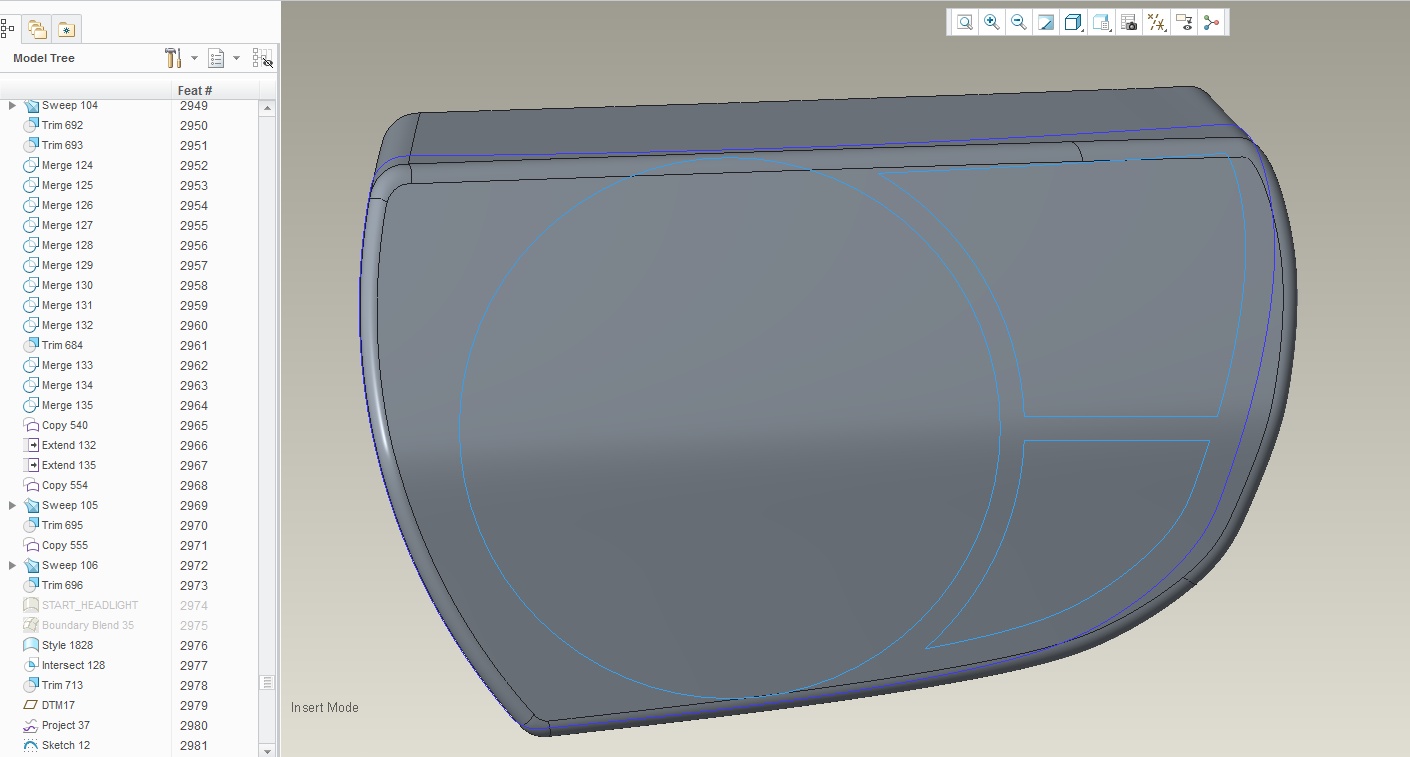
Task: Select the Boundary Blend 35 icon
Action: [x=31, y=625]
